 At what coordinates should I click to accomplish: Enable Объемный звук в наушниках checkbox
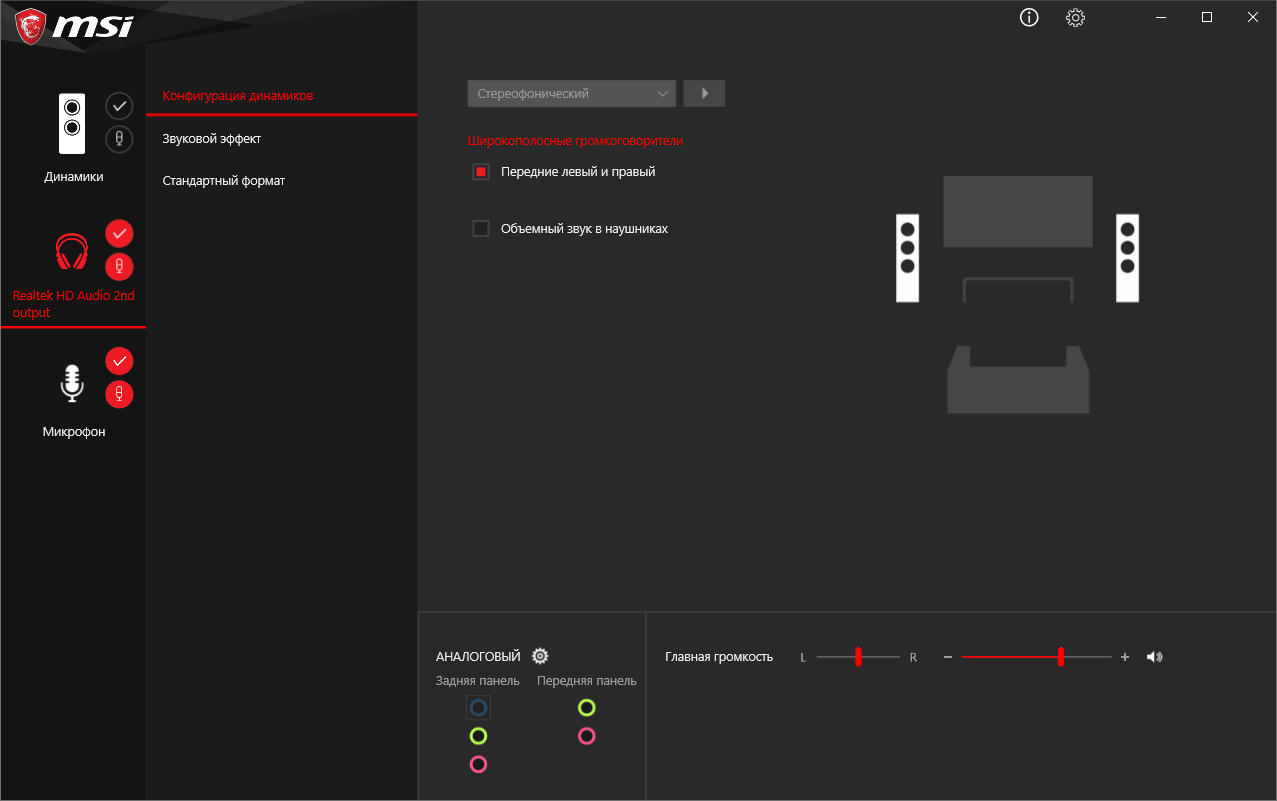(x=481, y=228)
